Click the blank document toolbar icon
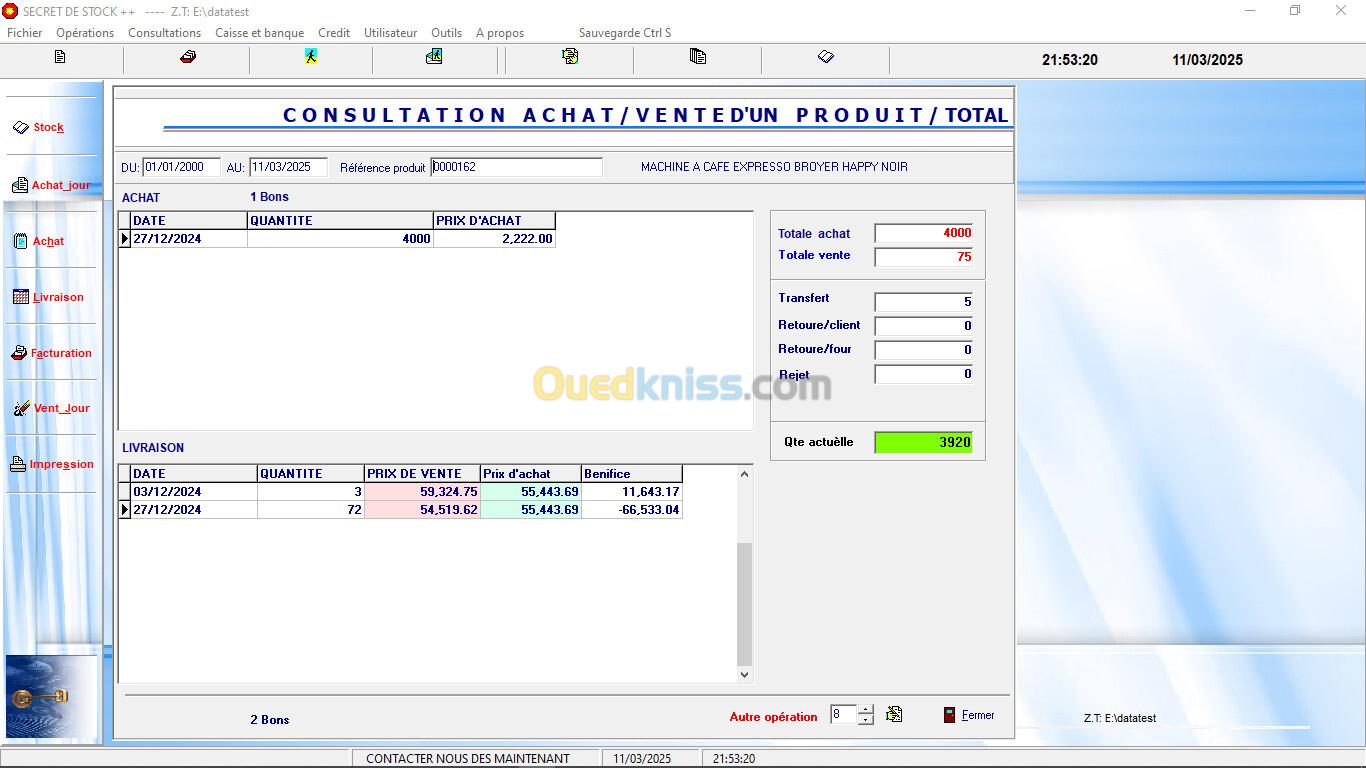Viewport: 1366px width, 768px height. pos(60,57)
